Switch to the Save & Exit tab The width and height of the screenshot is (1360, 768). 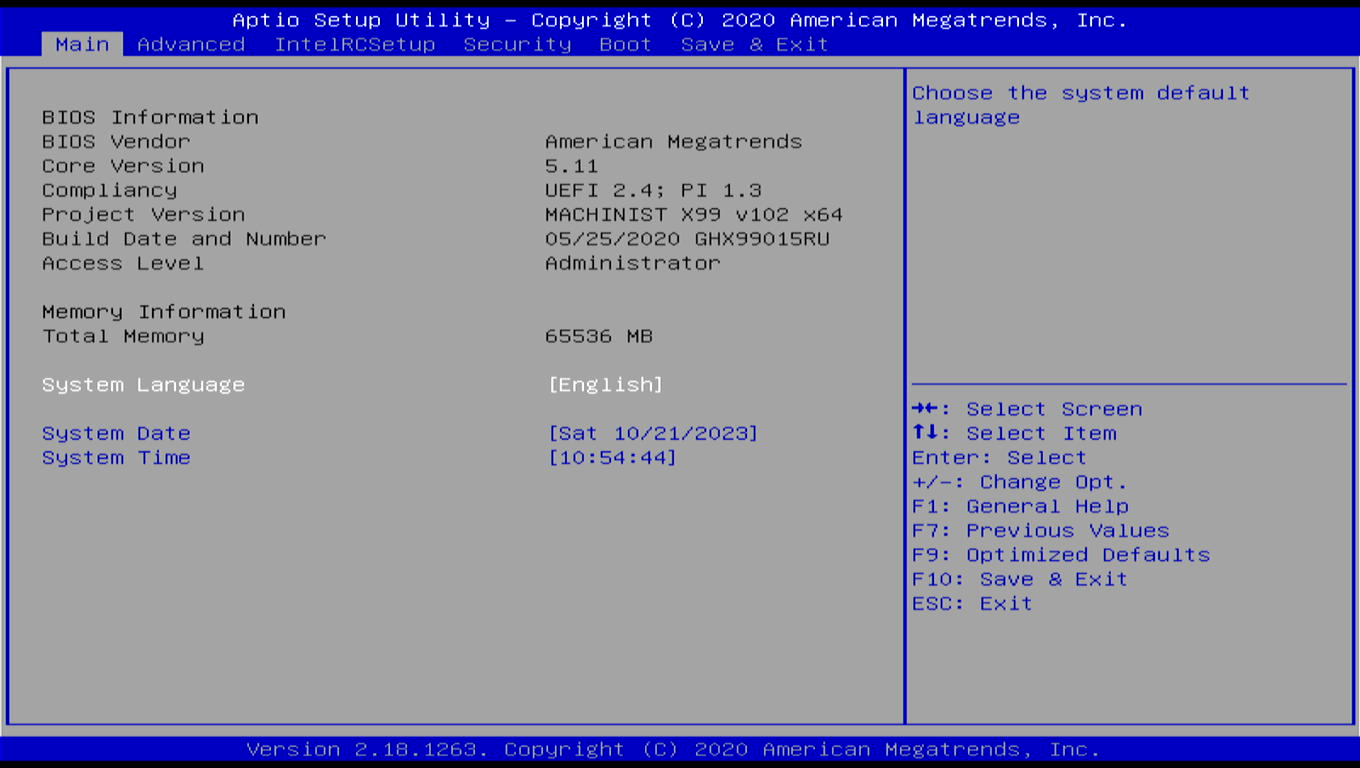(x=755, y=44)
